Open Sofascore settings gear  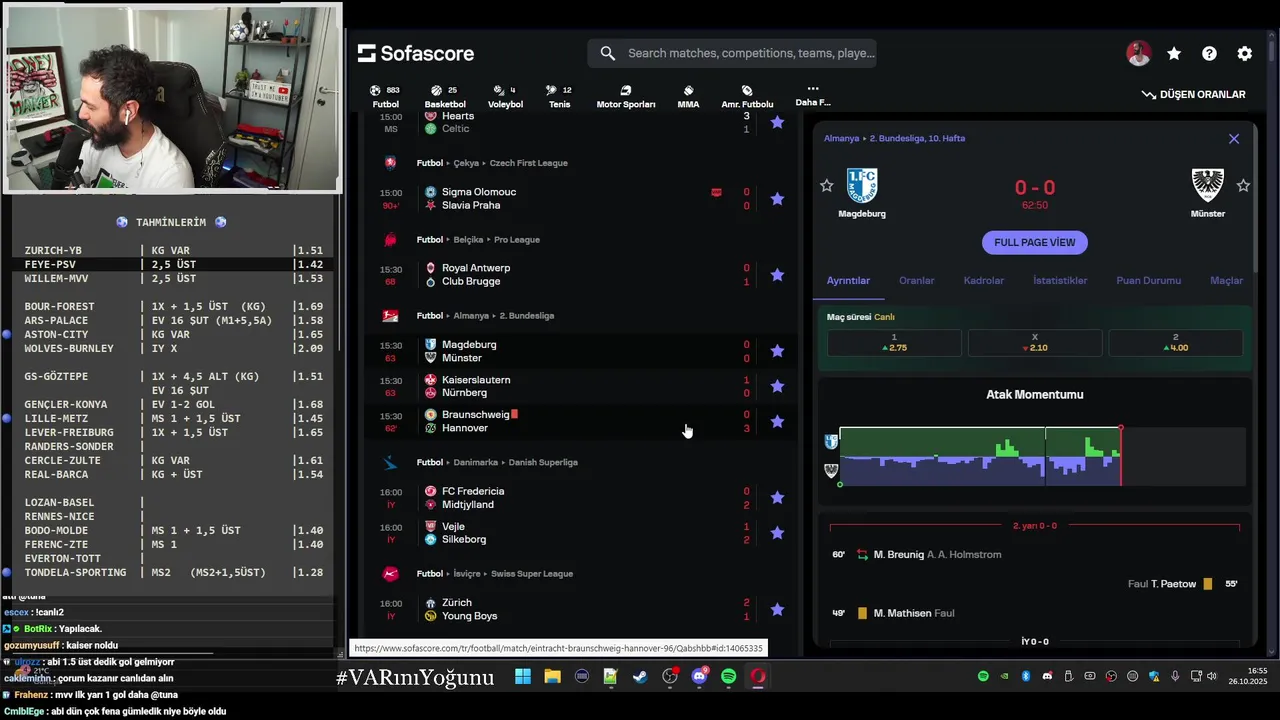pos(1245,54)
